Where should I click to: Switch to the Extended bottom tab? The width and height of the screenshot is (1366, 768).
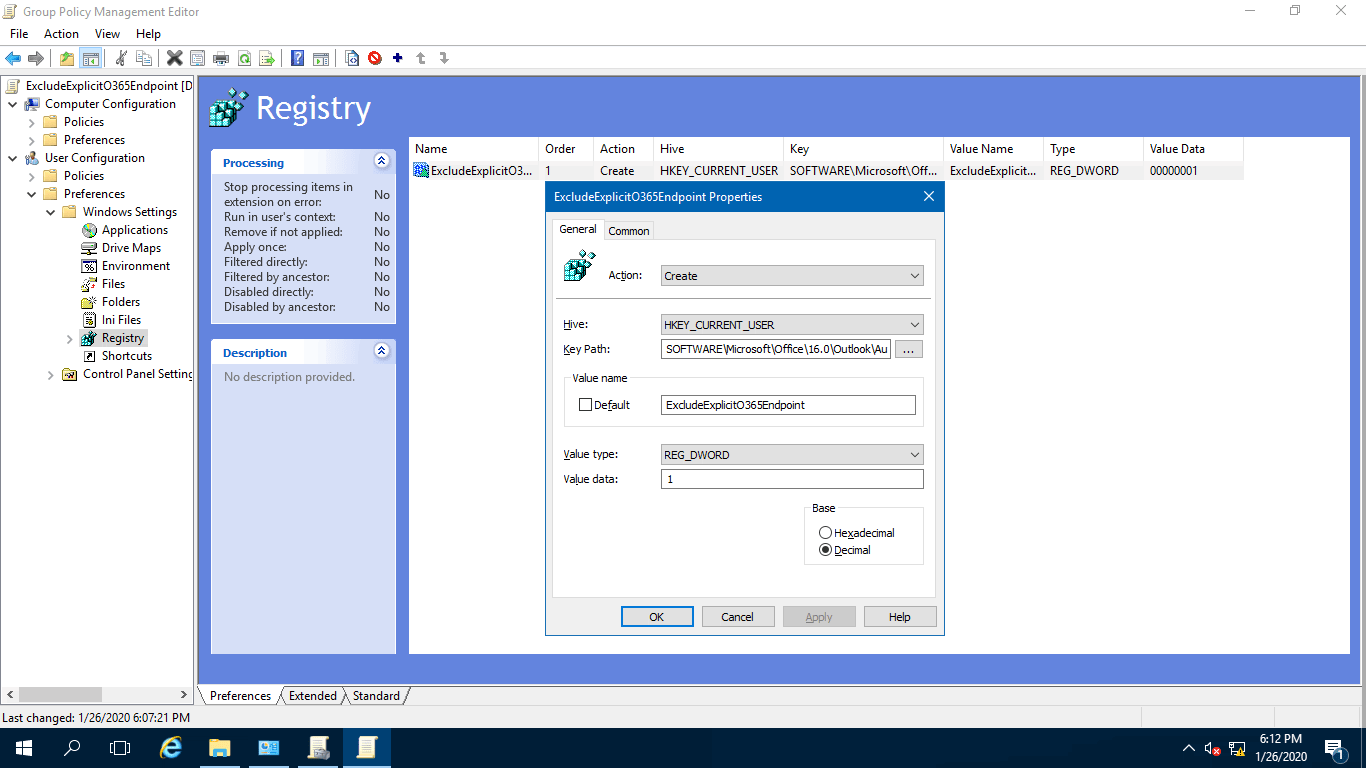pyautogui.click(x=313, y=696)
